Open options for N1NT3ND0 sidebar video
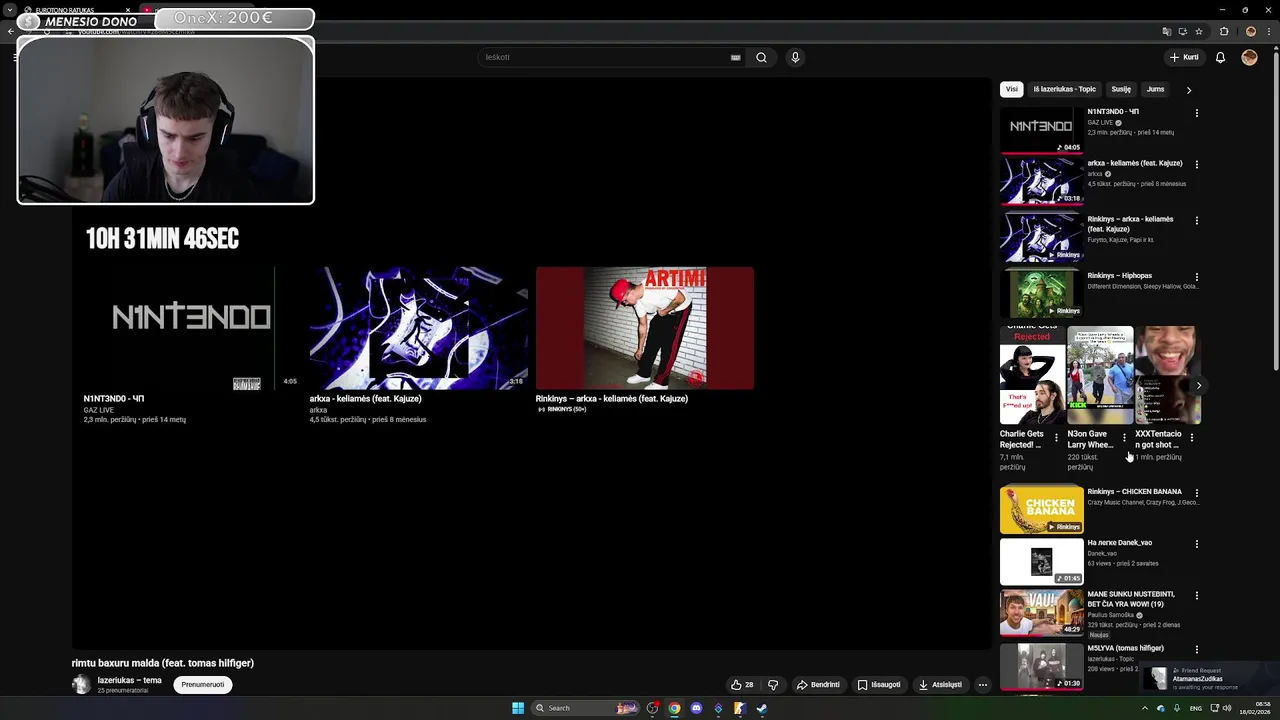 (x=1196, y=113)
